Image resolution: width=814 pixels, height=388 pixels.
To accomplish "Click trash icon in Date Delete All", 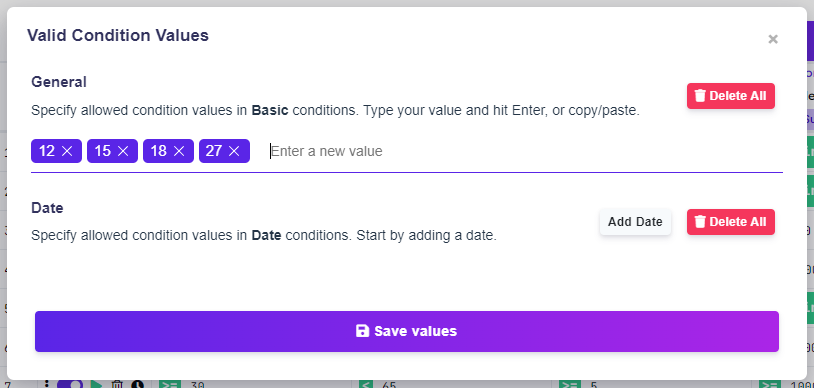I will click(700, 222).
